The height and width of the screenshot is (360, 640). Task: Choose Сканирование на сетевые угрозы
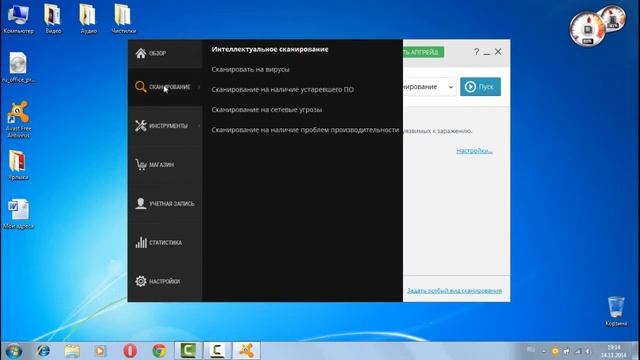267,109
